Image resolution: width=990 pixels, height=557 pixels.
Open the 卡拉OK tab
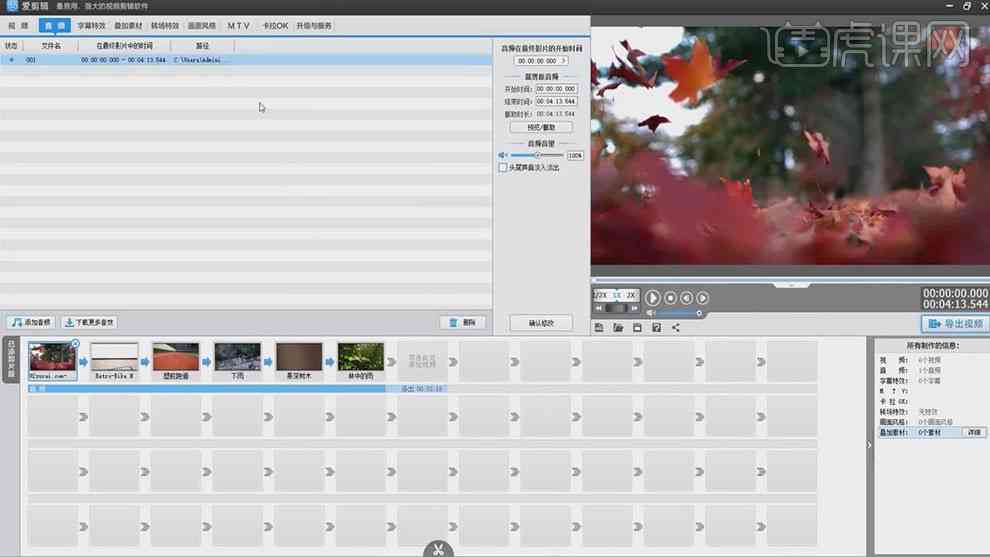click(275, 26)
